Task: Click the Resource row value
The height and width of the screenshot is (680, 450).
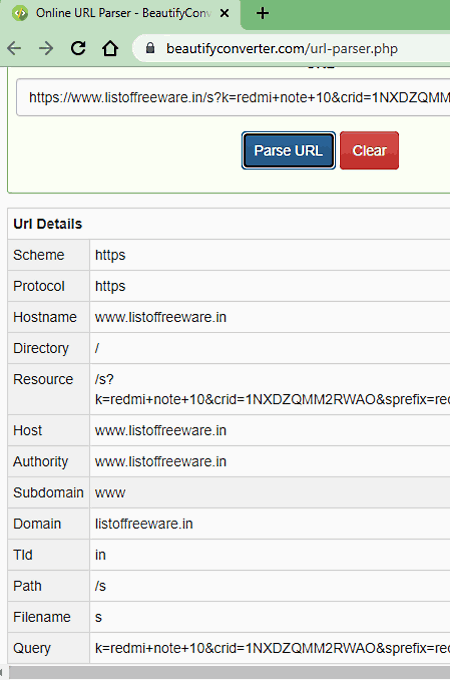Action: [x=272, y=389]
